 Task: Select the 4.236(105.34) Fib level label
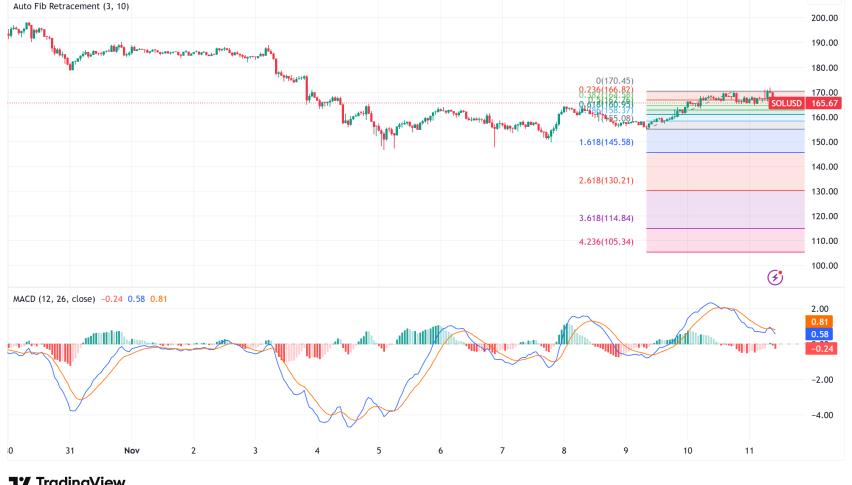click(x=608, y=241)
